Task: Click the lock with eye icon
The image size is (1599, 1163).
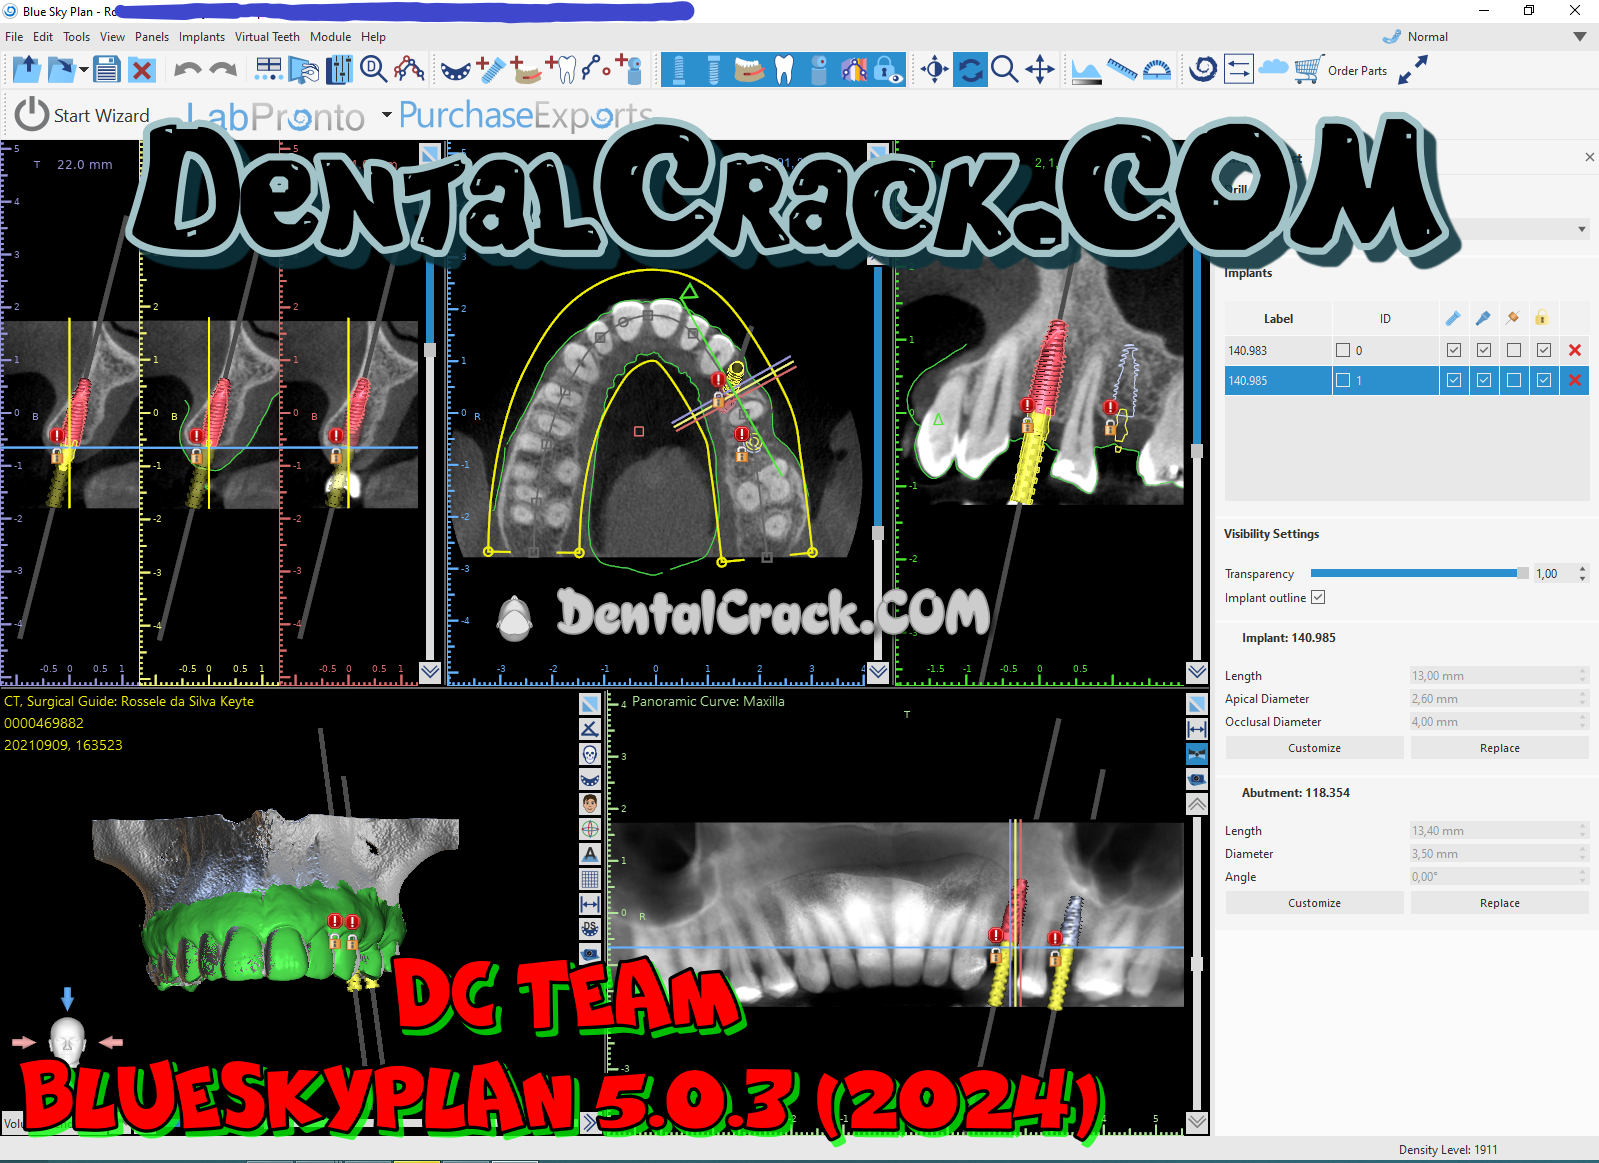Action: point(888,70)
